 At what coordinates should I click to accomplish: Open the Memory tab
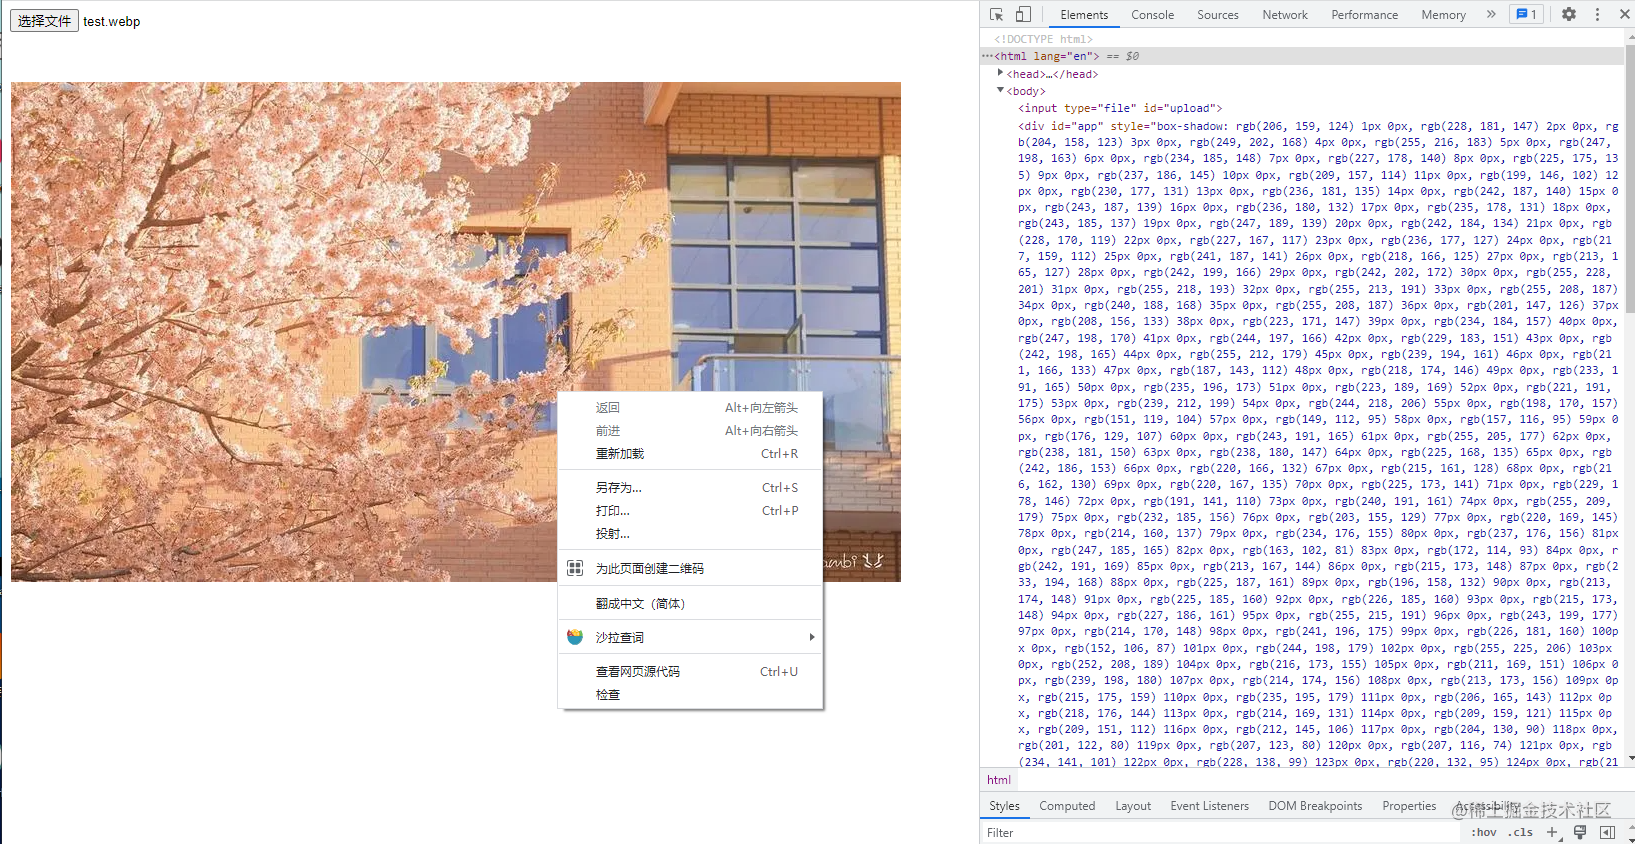1443,15
